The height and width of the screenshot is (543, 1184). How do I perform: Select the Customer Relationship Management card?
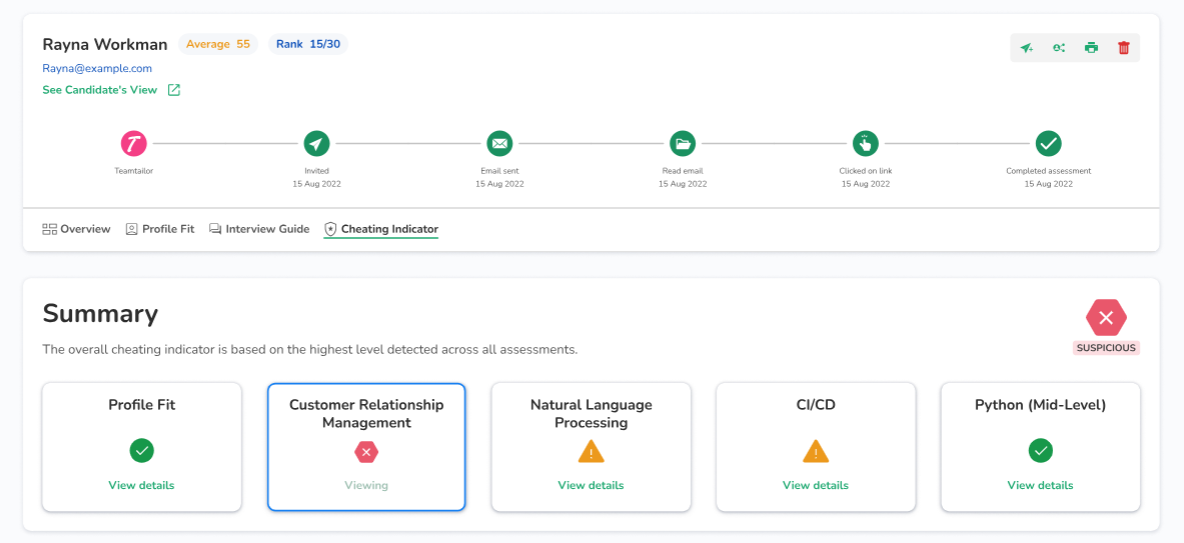366,446
